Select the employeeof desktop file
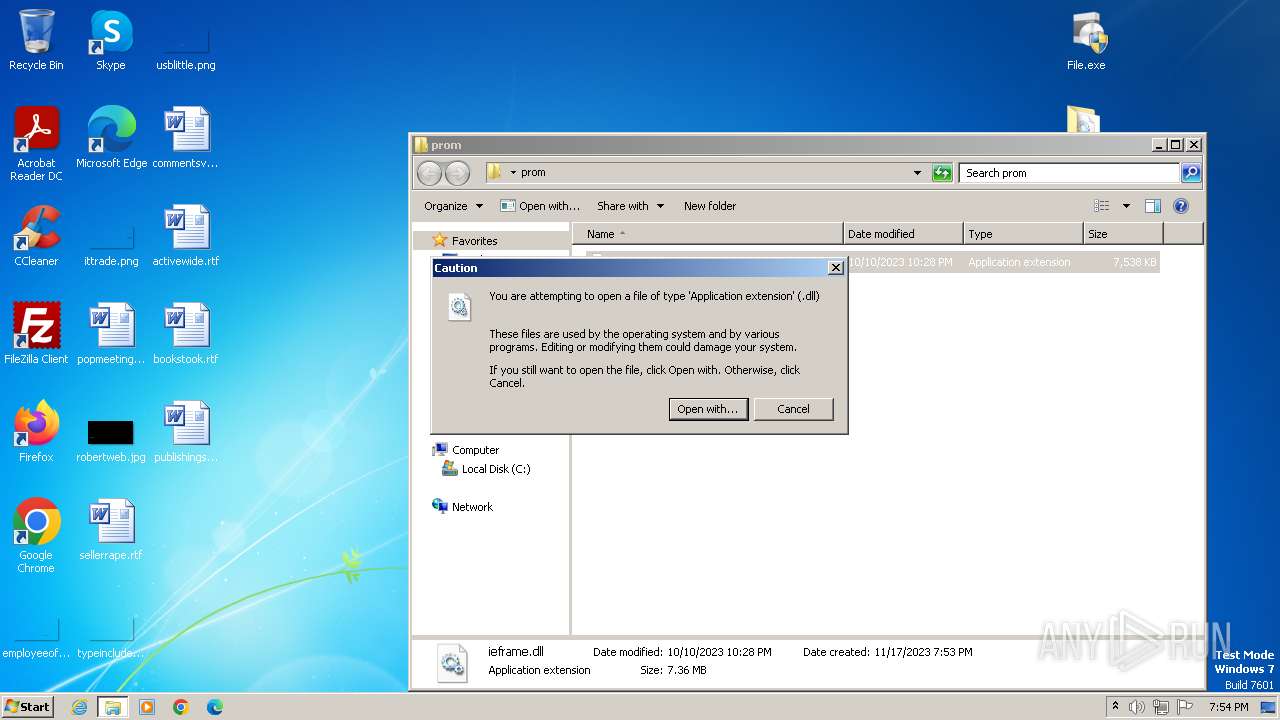 pos(36,636)
